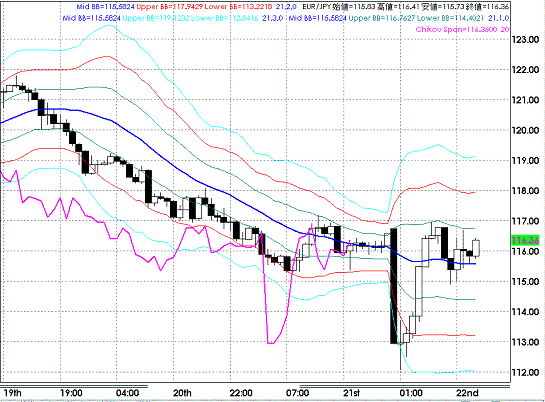Select the 始値=115.83 opening price text
This screenshot has width=545, height=402.
pyautogui.click(x=353, y=7)
